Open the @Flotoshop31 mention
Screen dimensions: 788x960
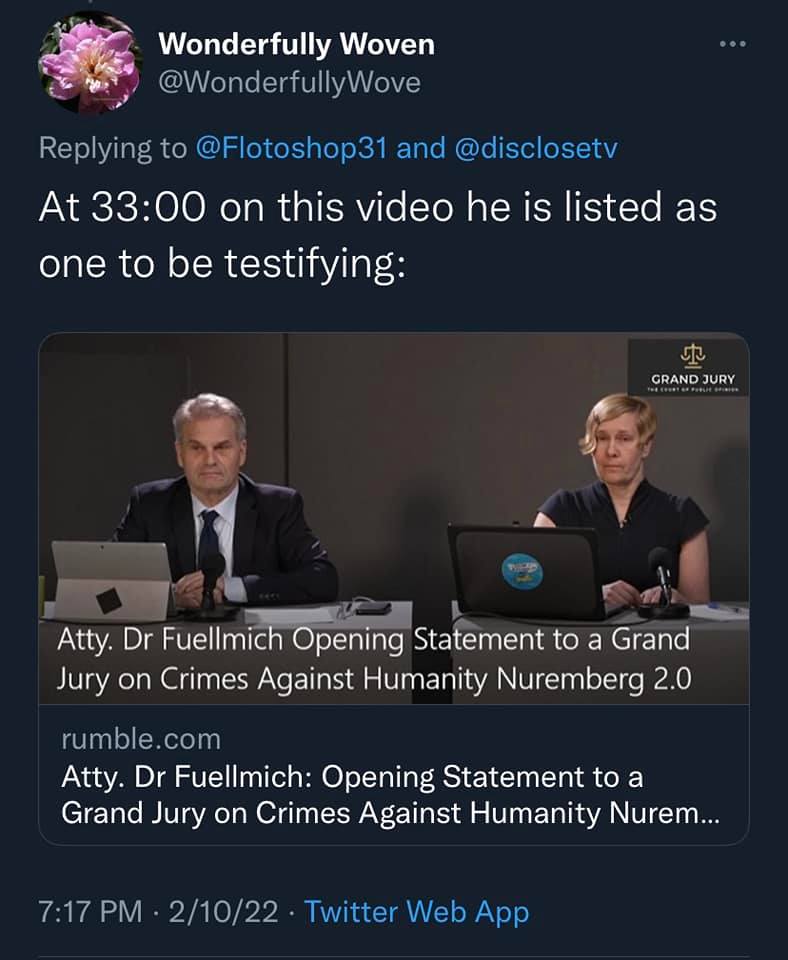[x=290, y=149]
